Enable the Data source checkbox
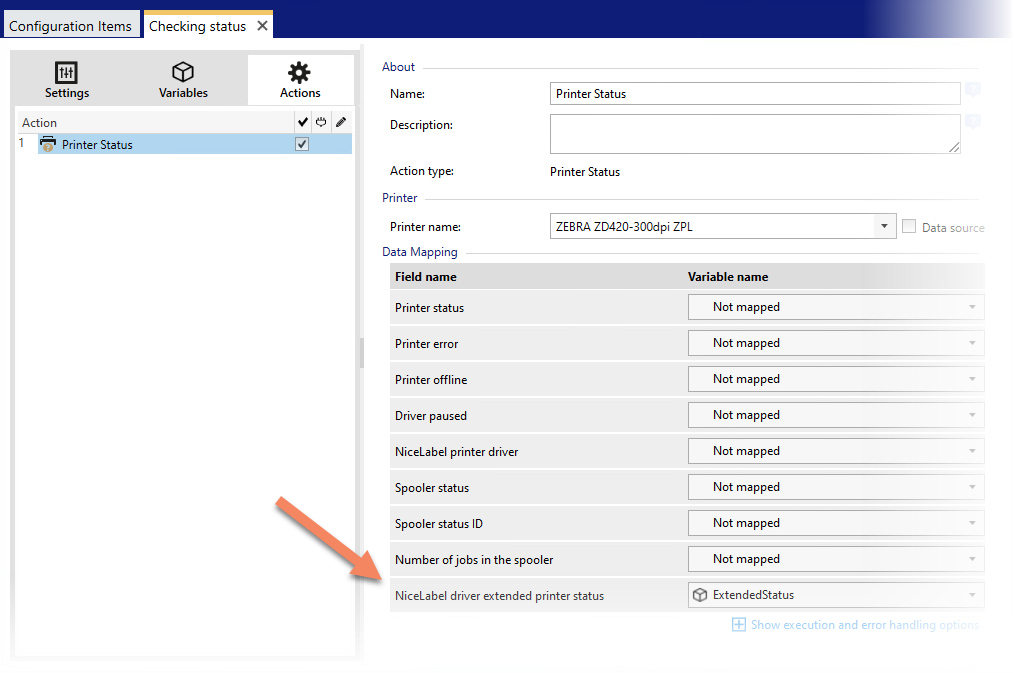This screenshot has height=673, width=1014. [909, 226]
